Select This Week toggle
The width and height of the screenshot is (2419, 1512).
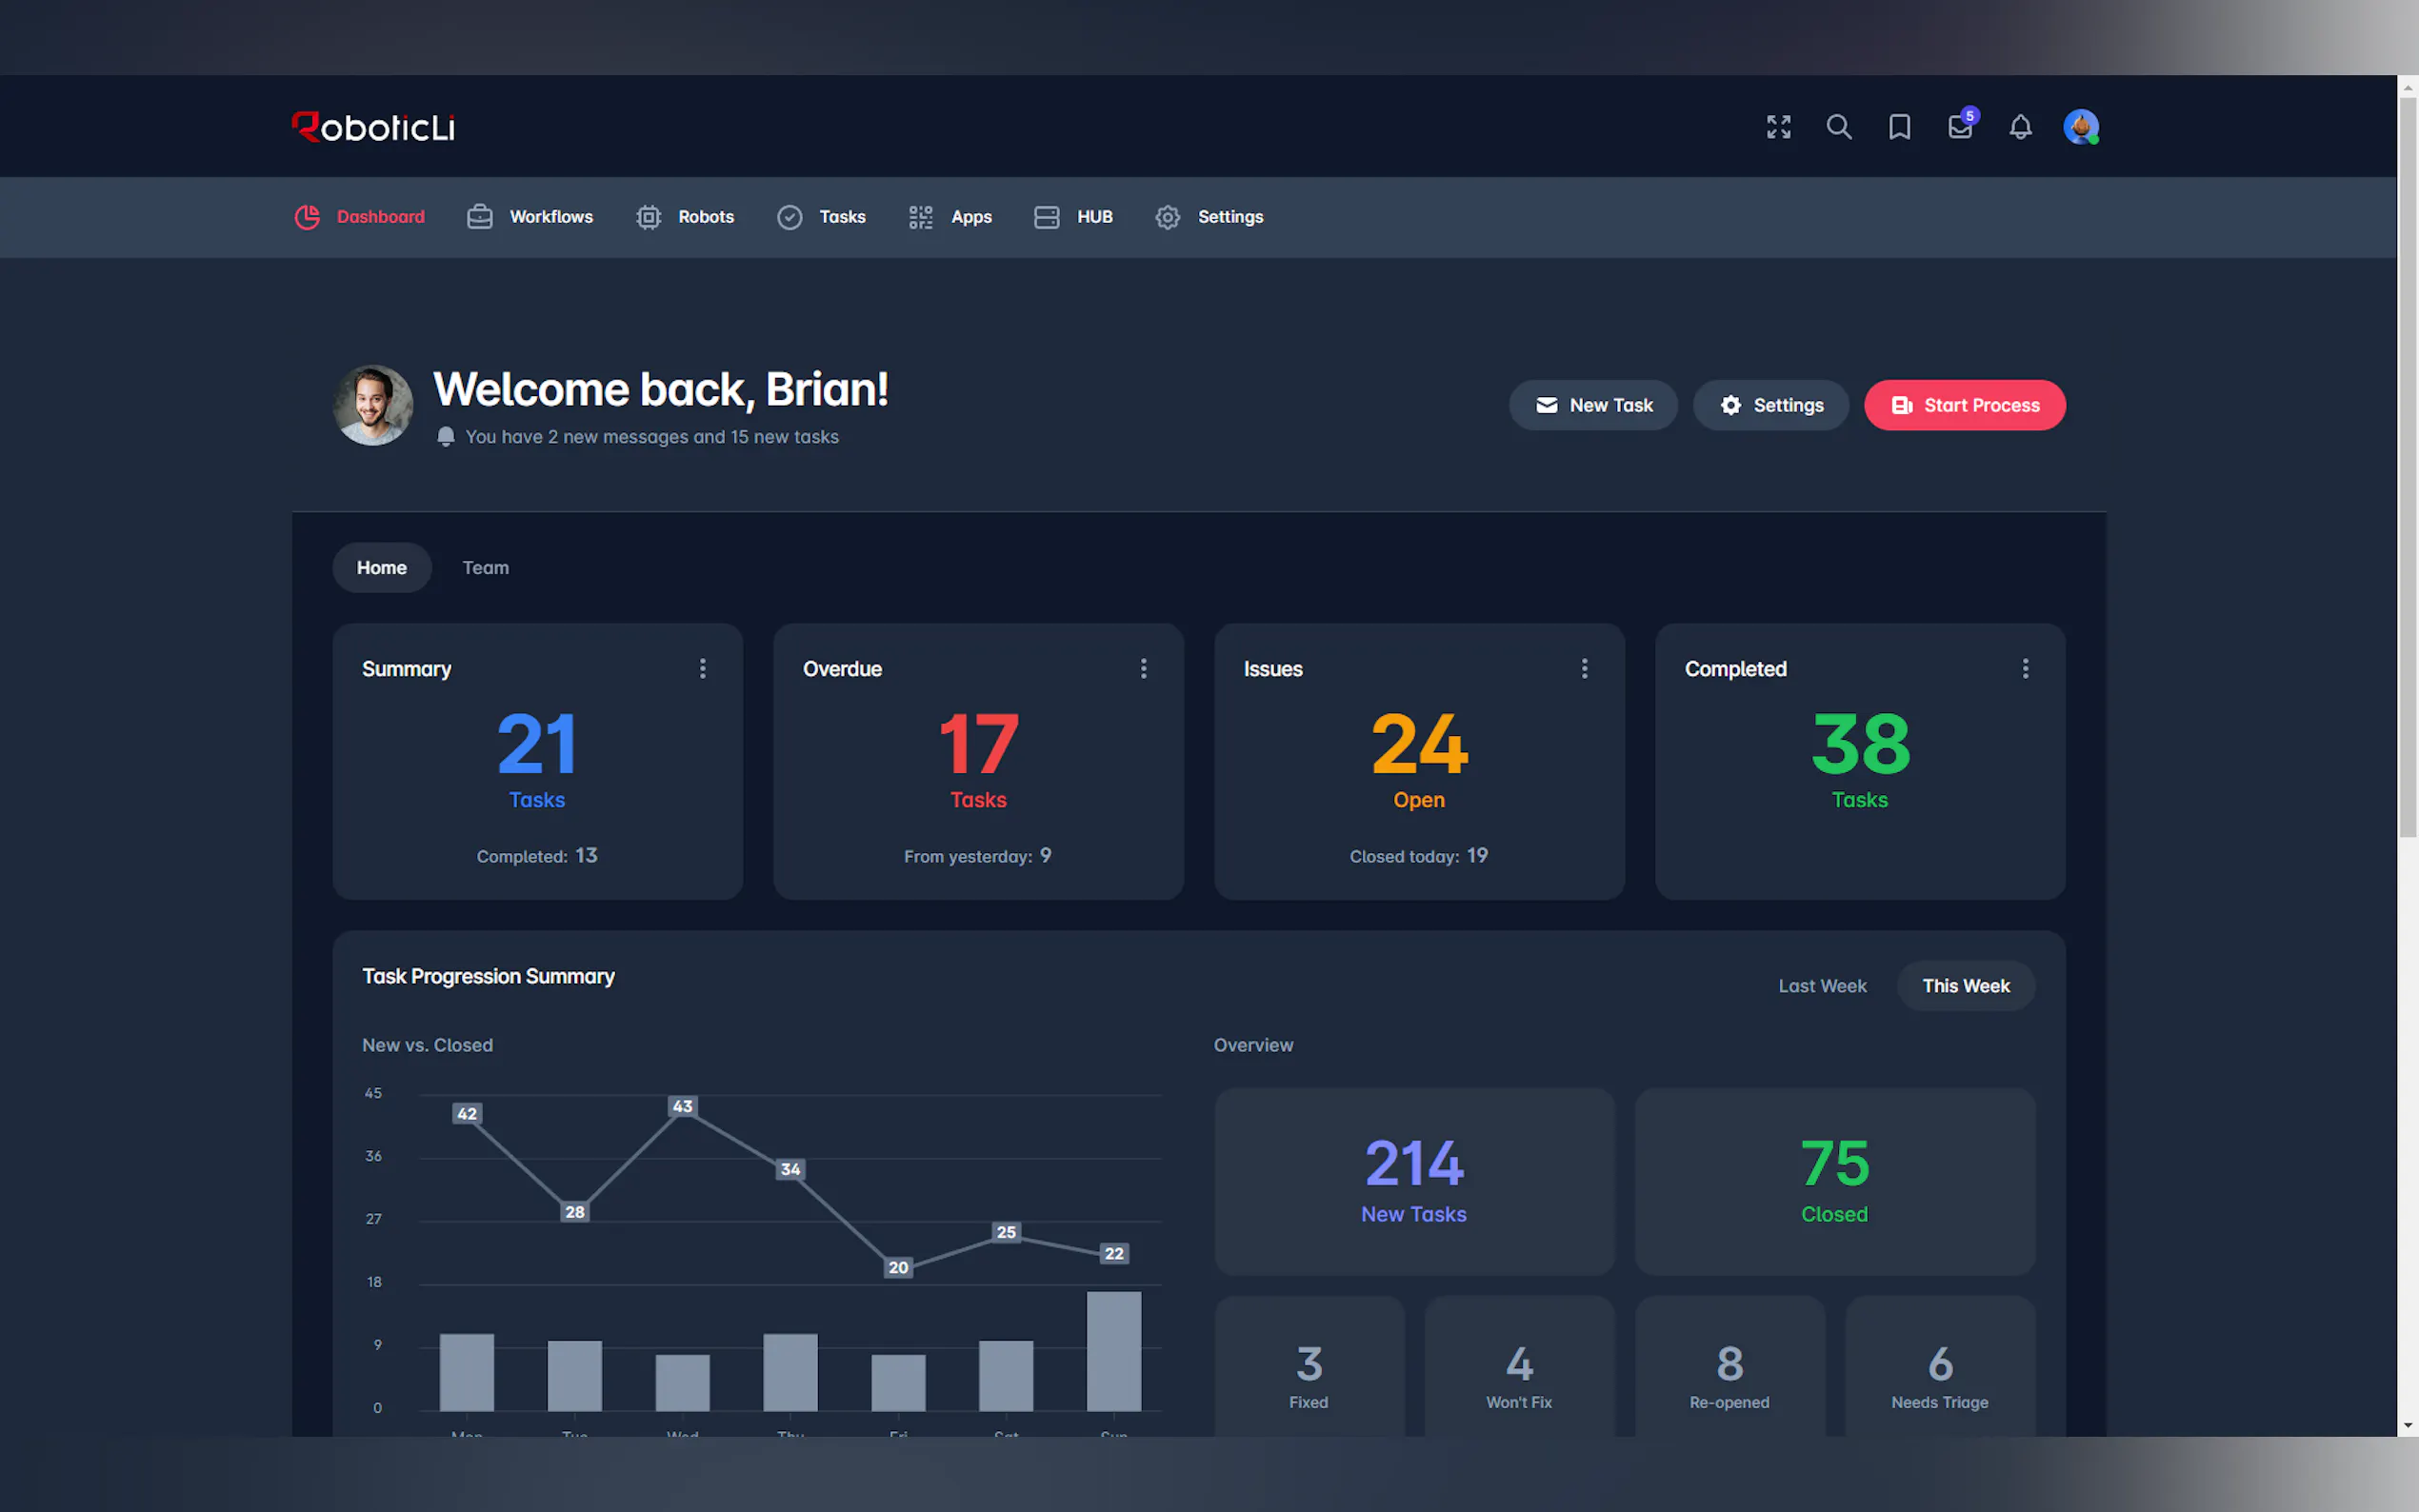(1965, 986)
